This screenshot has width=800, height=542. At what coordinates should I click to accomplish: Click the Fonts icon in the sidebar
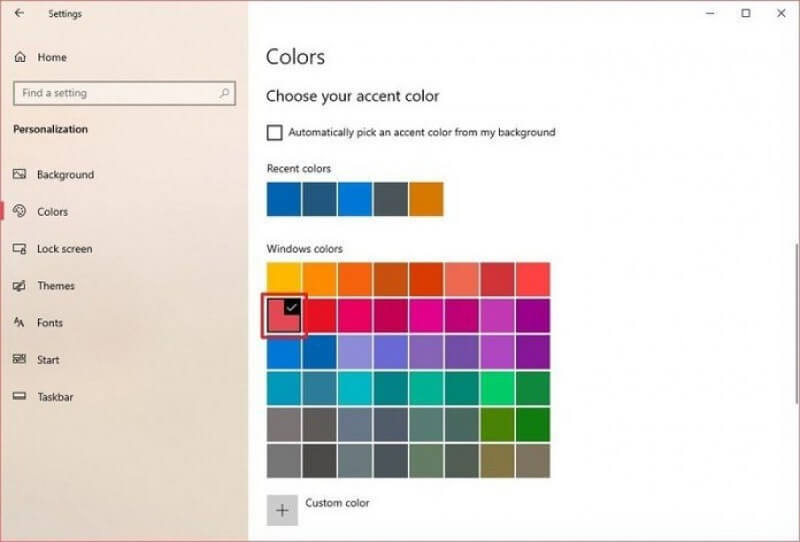[19, 322]
